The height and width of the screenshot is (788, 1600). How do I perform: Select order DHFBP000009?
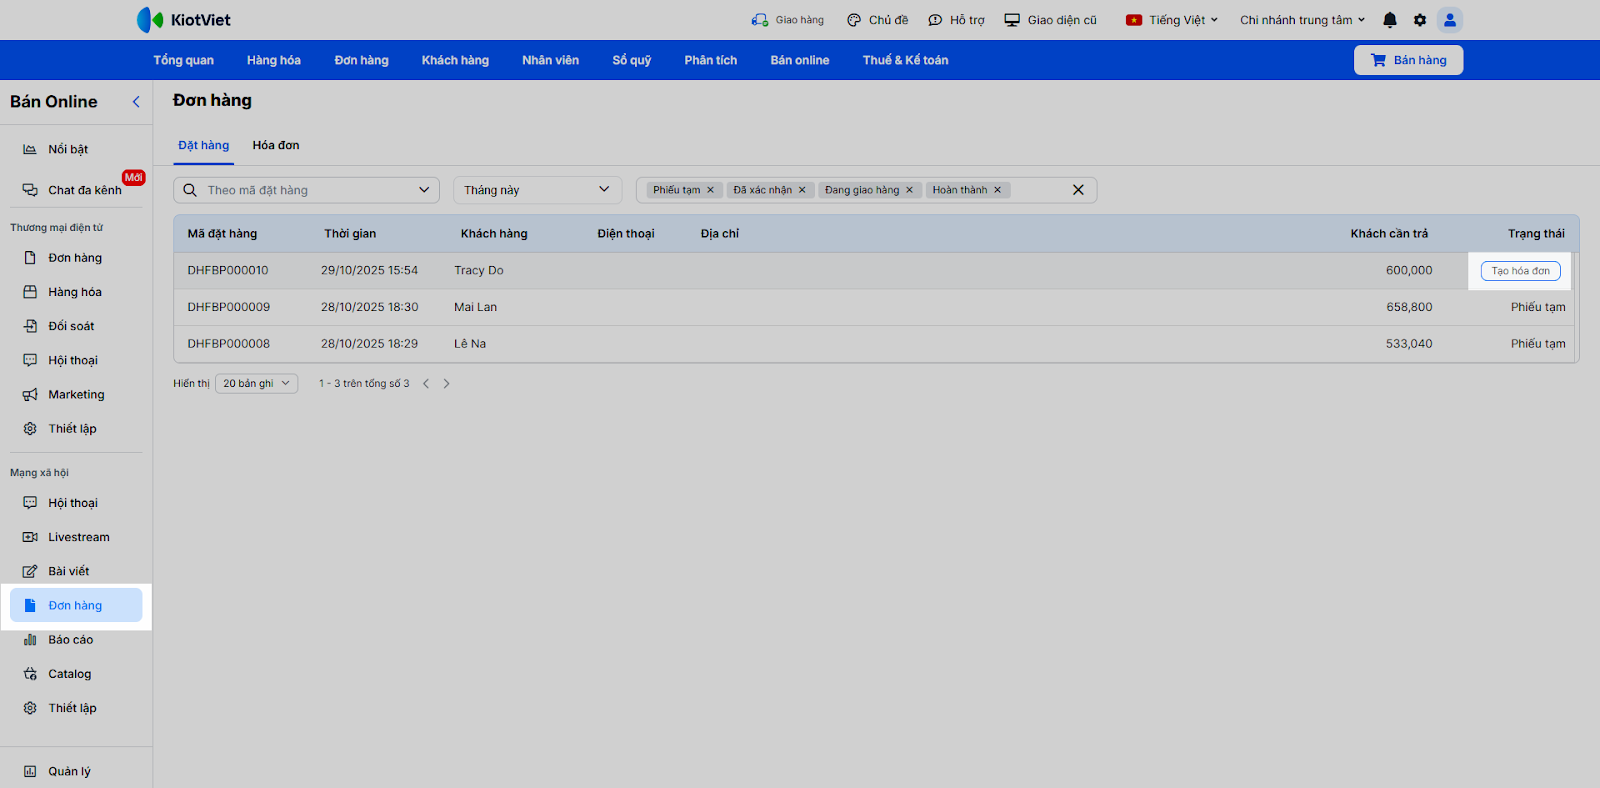click(x=228, y=307)
